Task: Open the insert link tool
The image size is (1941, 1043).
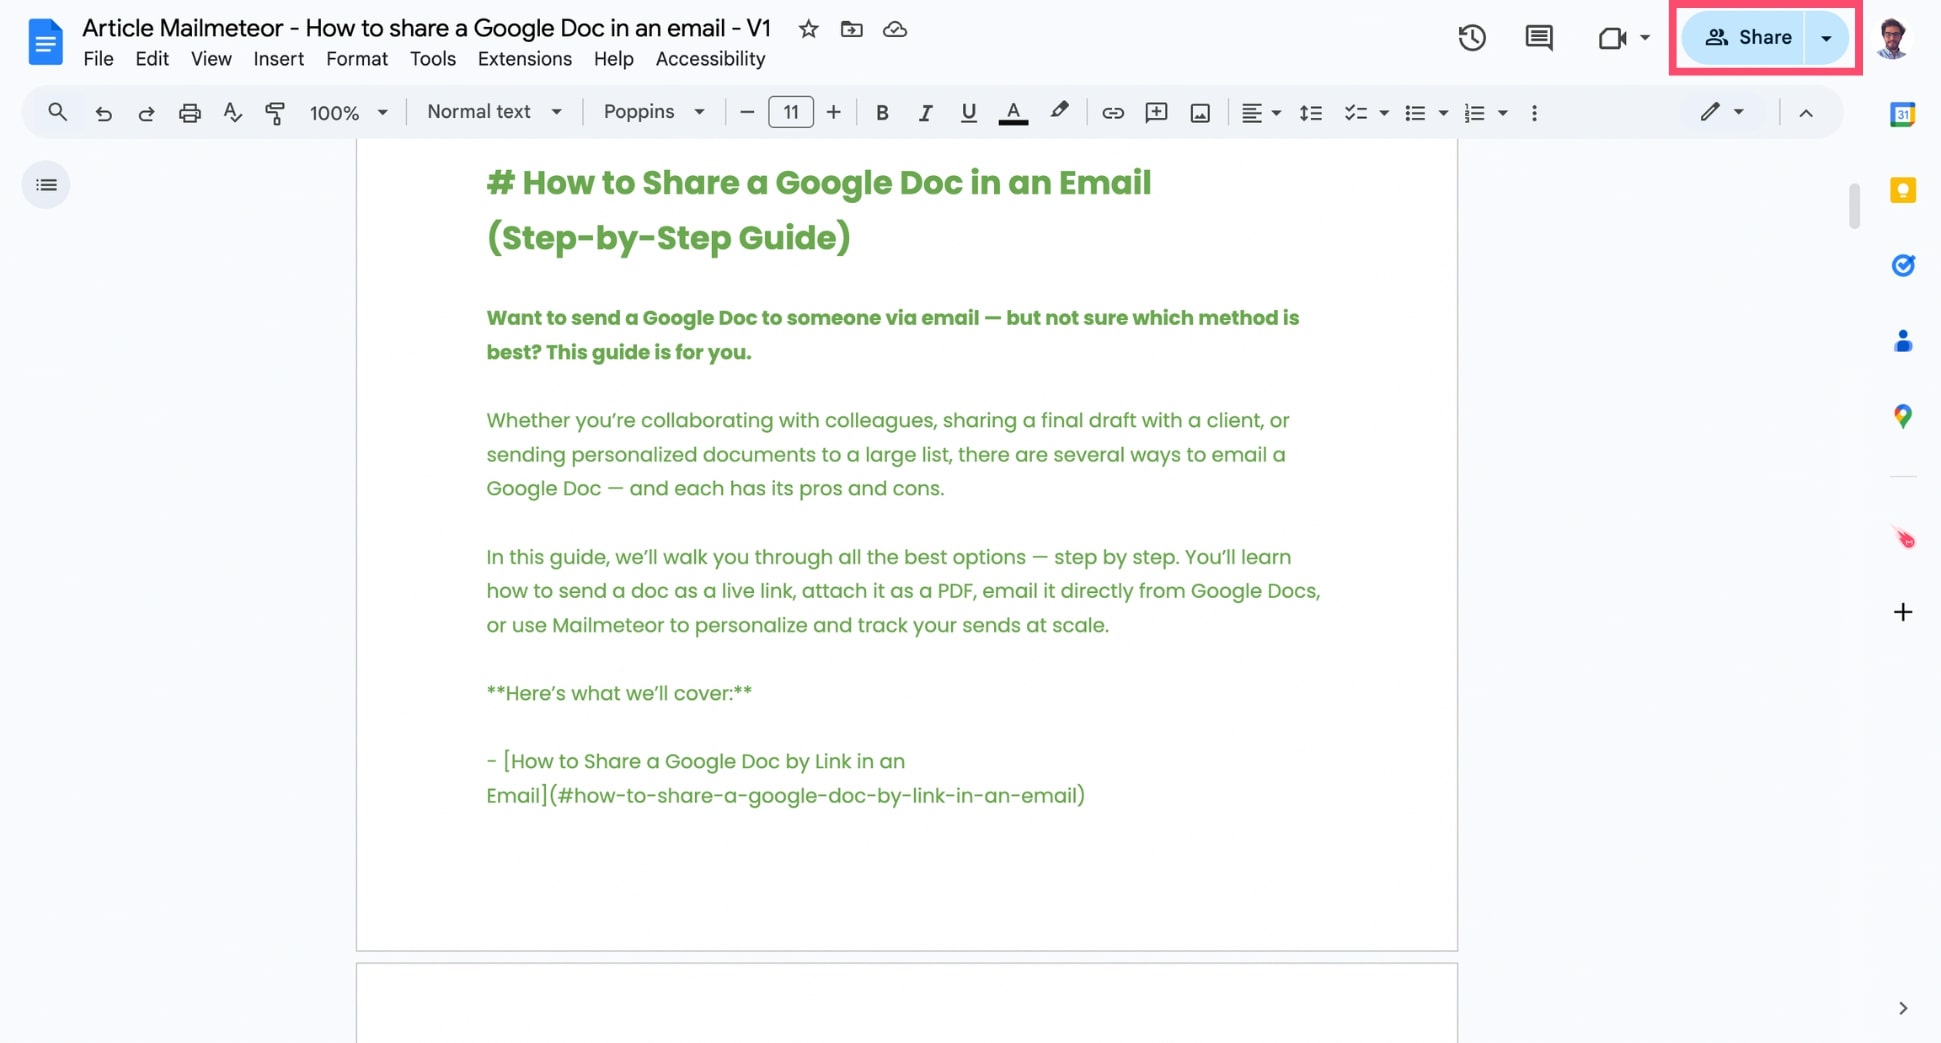Action: (1112, 112)
